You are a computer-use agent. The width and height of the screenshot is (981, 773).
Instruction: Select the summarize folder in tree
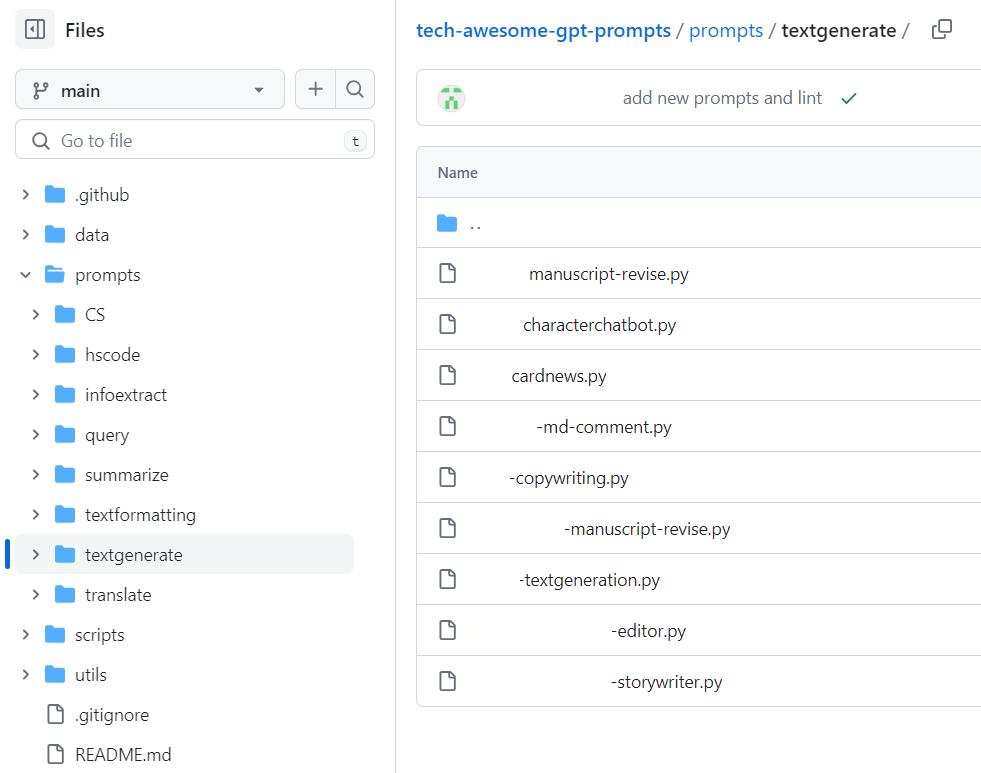pos(126,475)
